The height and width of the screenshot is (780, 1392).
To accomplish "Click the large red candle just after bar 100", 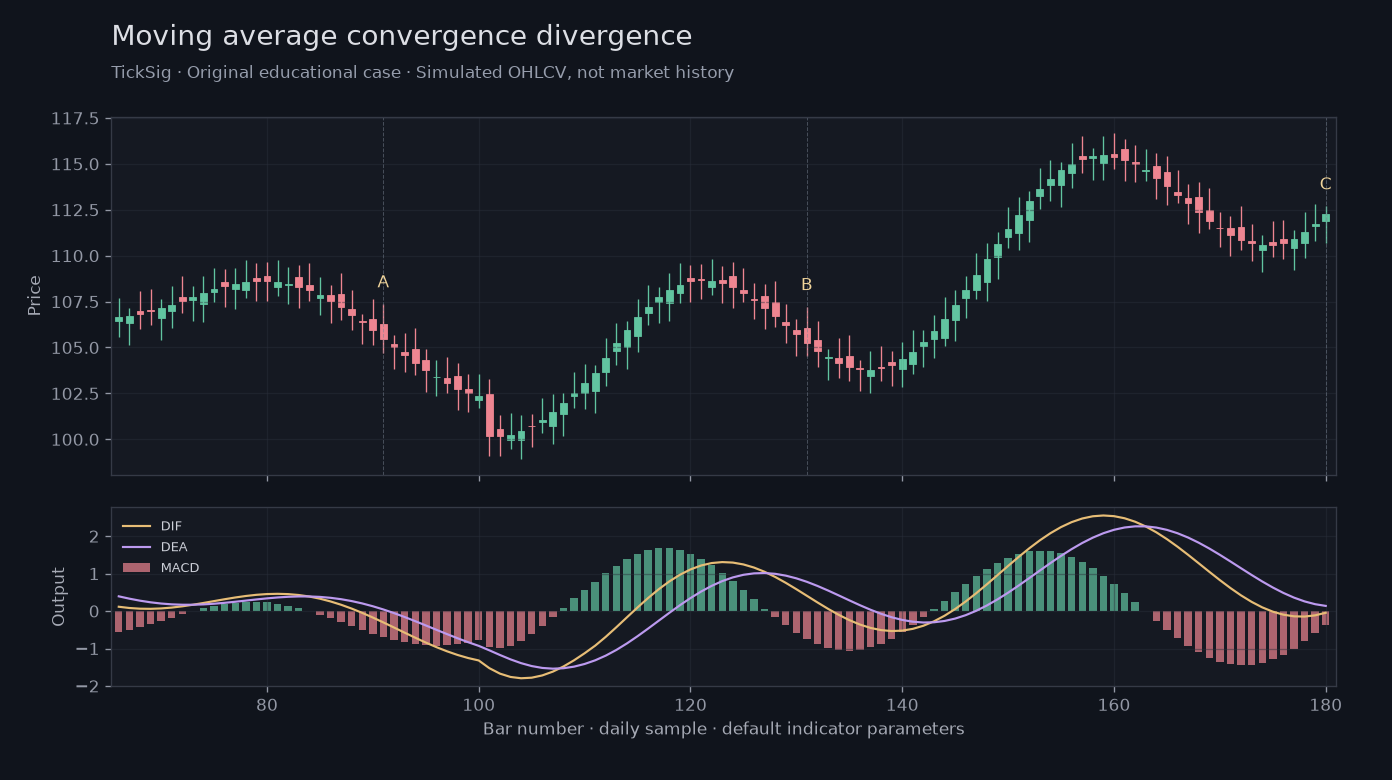I will pos(490,415).
